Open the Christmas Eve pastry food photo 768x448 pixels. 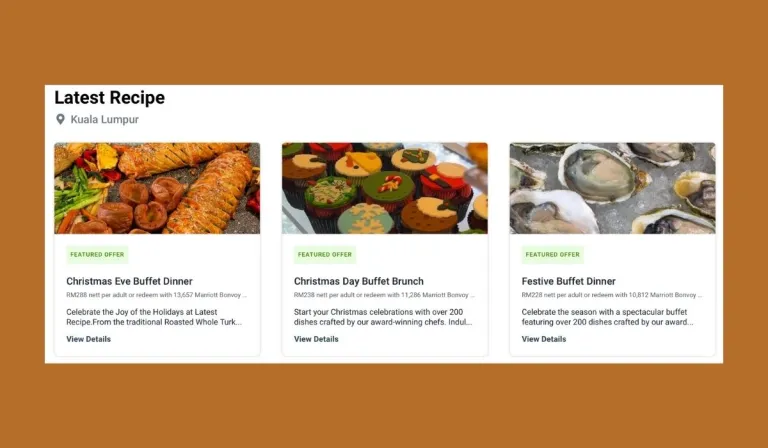coord(157,188)
